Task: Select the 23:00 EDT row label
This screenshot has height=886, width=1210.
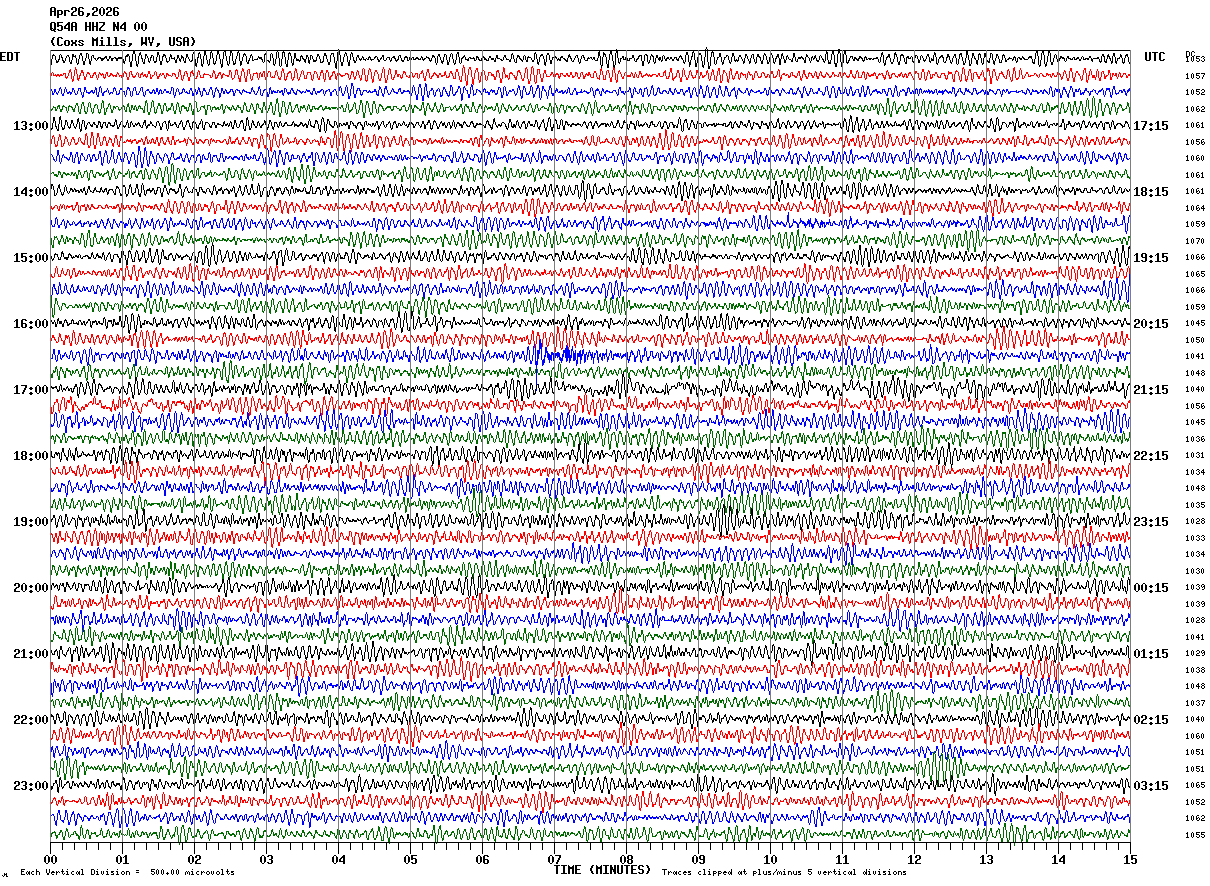Action: click(31, 786)
